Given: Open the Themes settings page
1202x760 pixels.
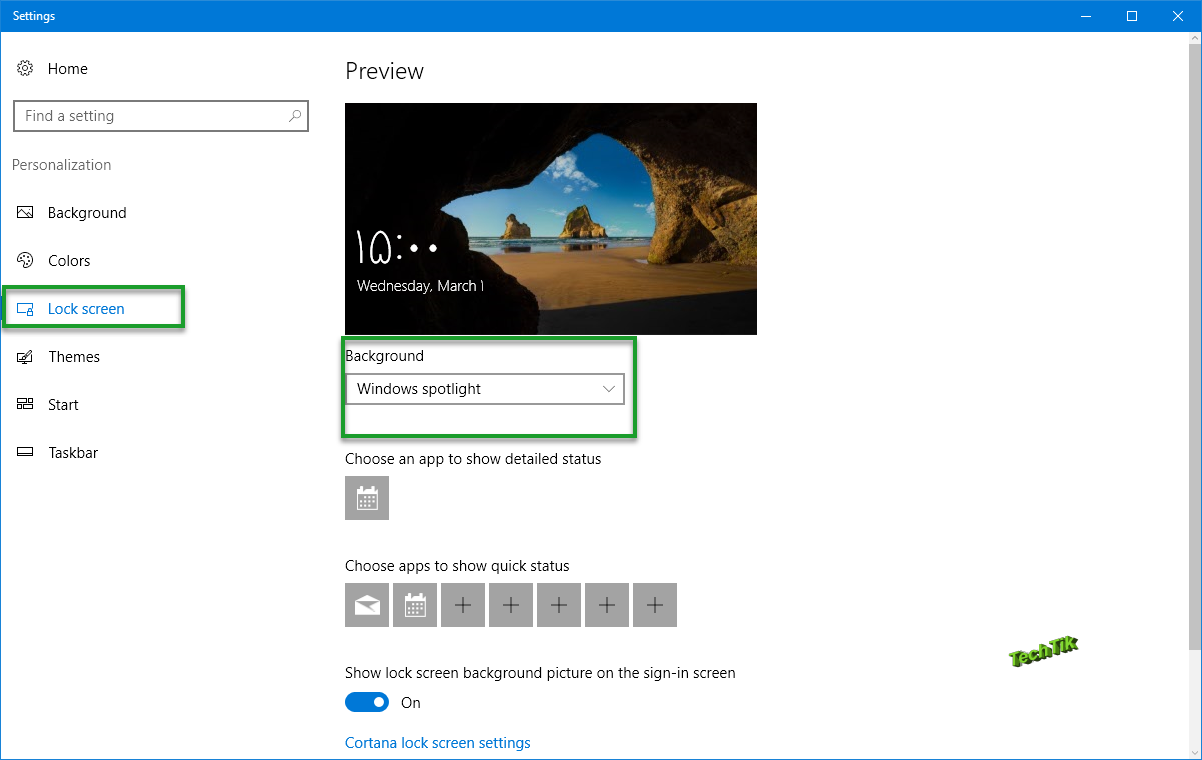Looking at the screenshot, I should [74, 357].
